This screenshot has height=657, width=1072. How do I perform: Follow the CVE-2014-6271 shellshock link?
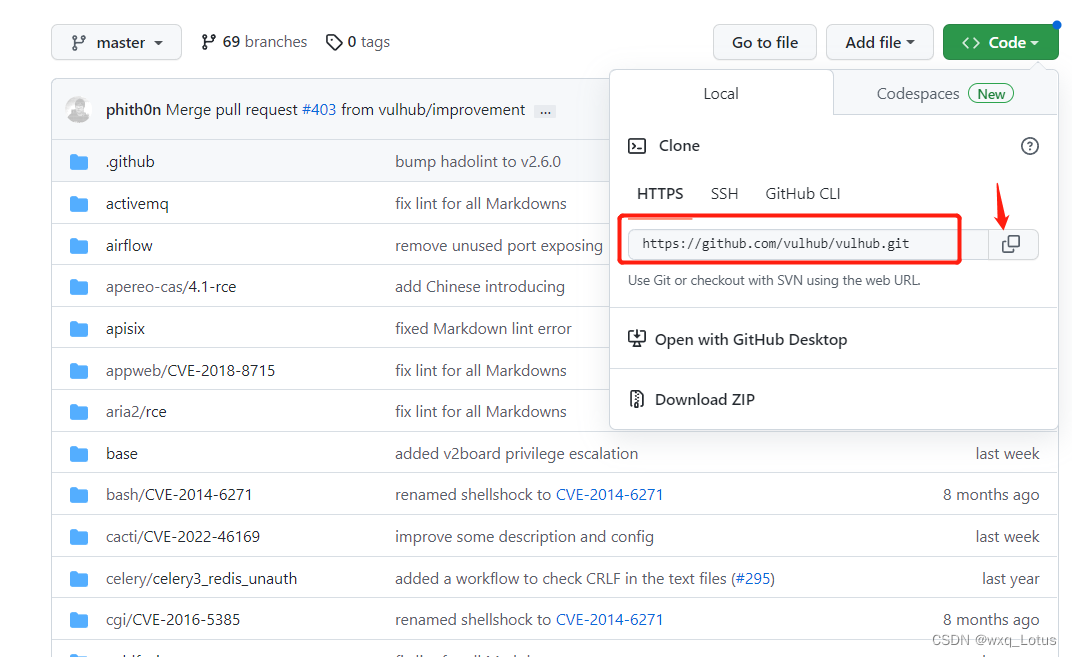tap(610, 494)
